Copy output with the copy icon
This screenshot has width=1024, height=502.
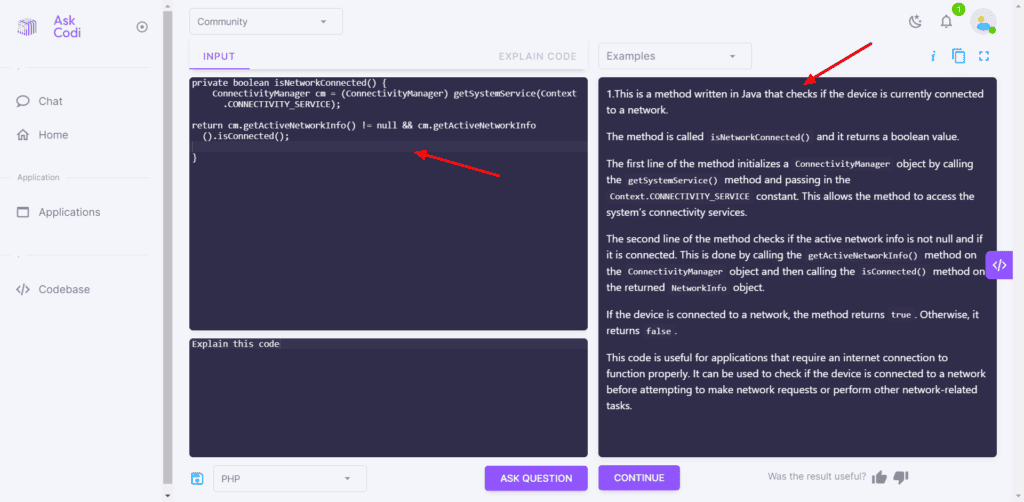coord(958,56)
